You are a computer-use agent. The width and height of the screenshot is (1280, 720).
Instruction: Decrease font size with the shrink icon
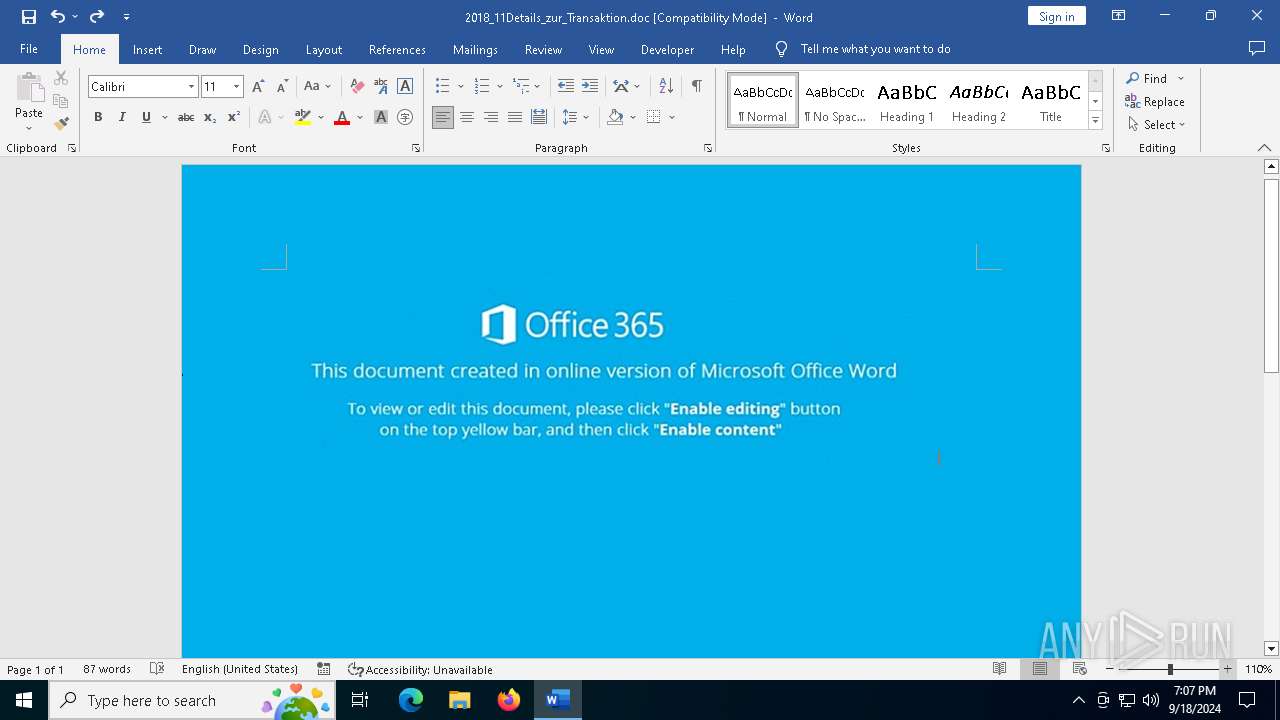282,87
